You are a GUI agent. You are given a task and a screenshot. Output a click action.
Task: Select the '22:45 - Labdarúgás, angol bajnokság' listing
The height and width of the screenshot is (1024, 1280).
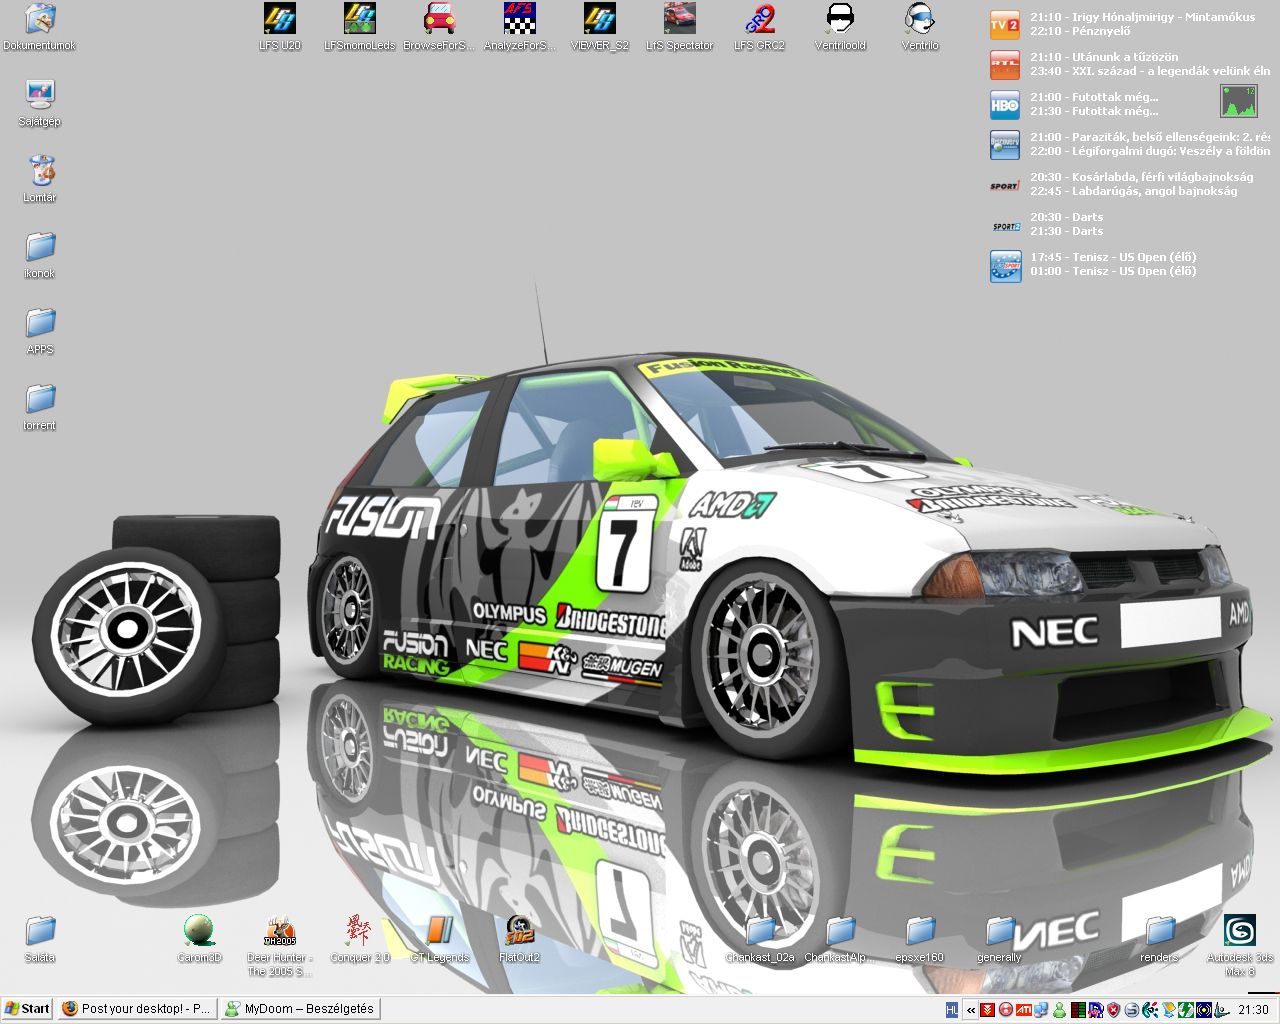pyautogui.click(x=1133, y=191)
